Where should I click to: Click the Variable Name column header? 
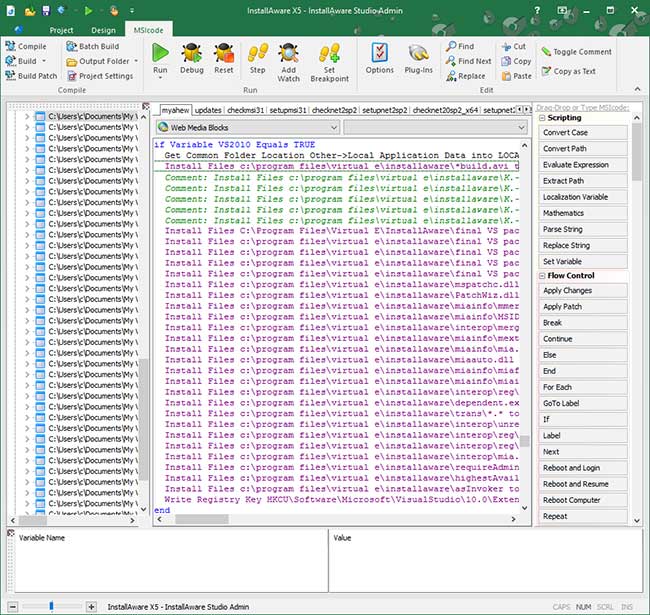[42, 538]
